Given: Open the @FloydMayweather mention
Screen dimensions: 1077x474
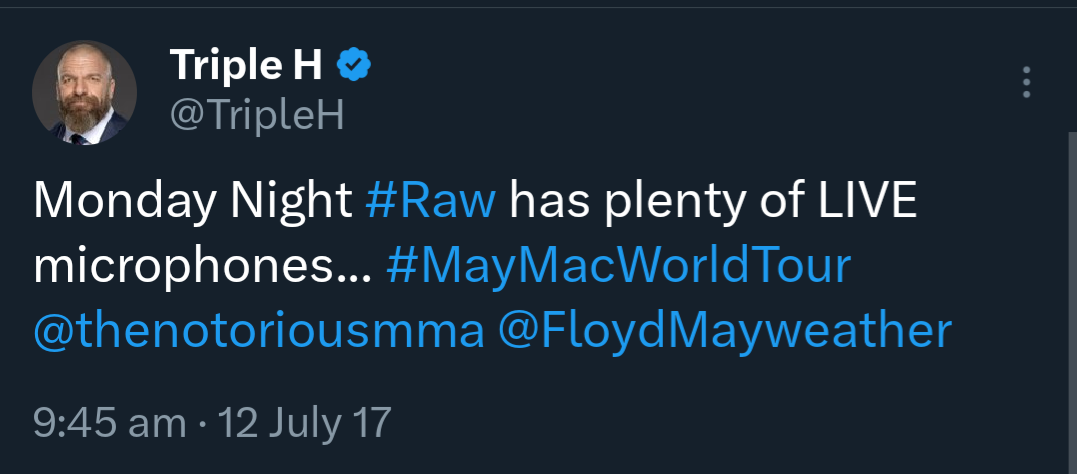Looking at the screenshot, I should click(x=726, y=331).
